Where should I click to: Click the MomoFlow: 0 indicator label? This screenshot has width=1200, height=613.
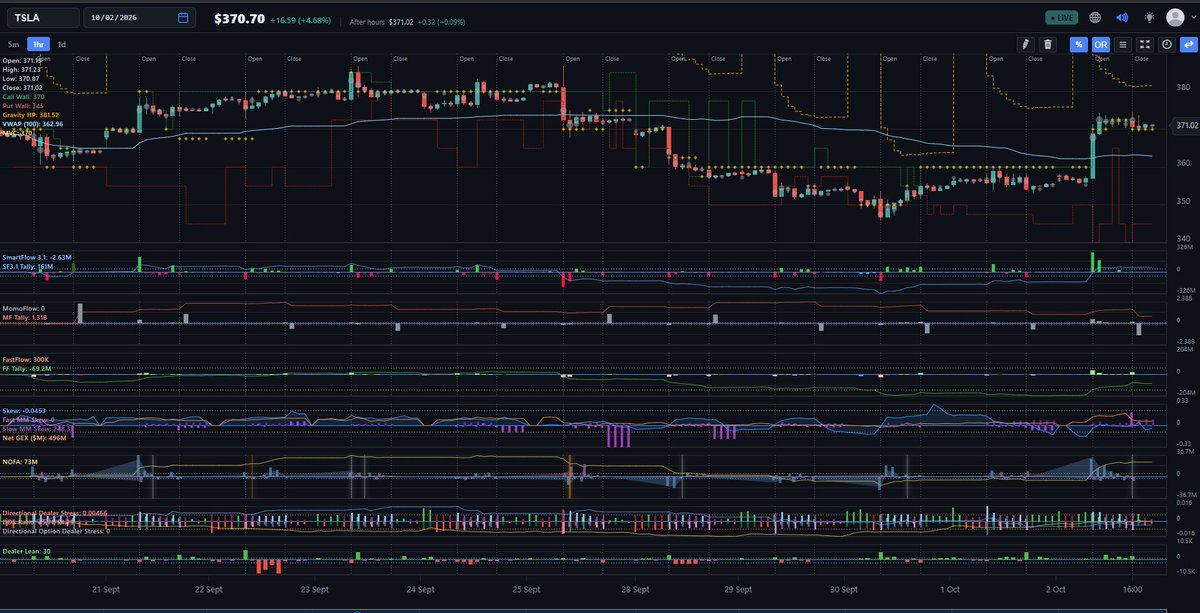click(23, 308)
